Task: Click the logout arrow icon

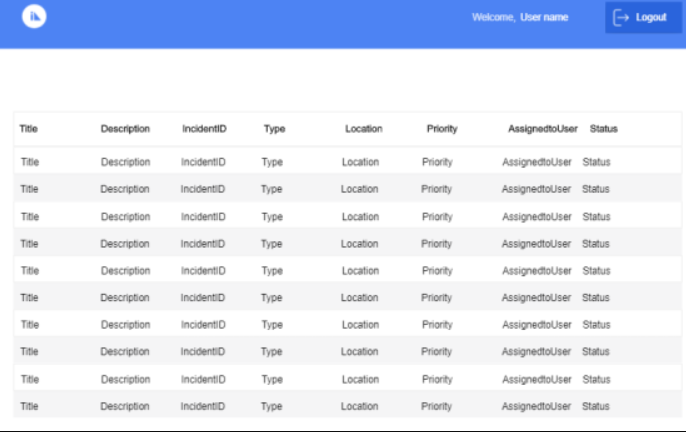Action: tap(621, 17)
